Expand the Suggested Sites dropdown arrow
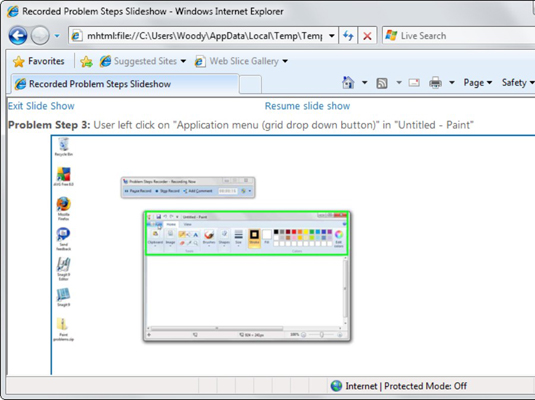 coord(183,61)
